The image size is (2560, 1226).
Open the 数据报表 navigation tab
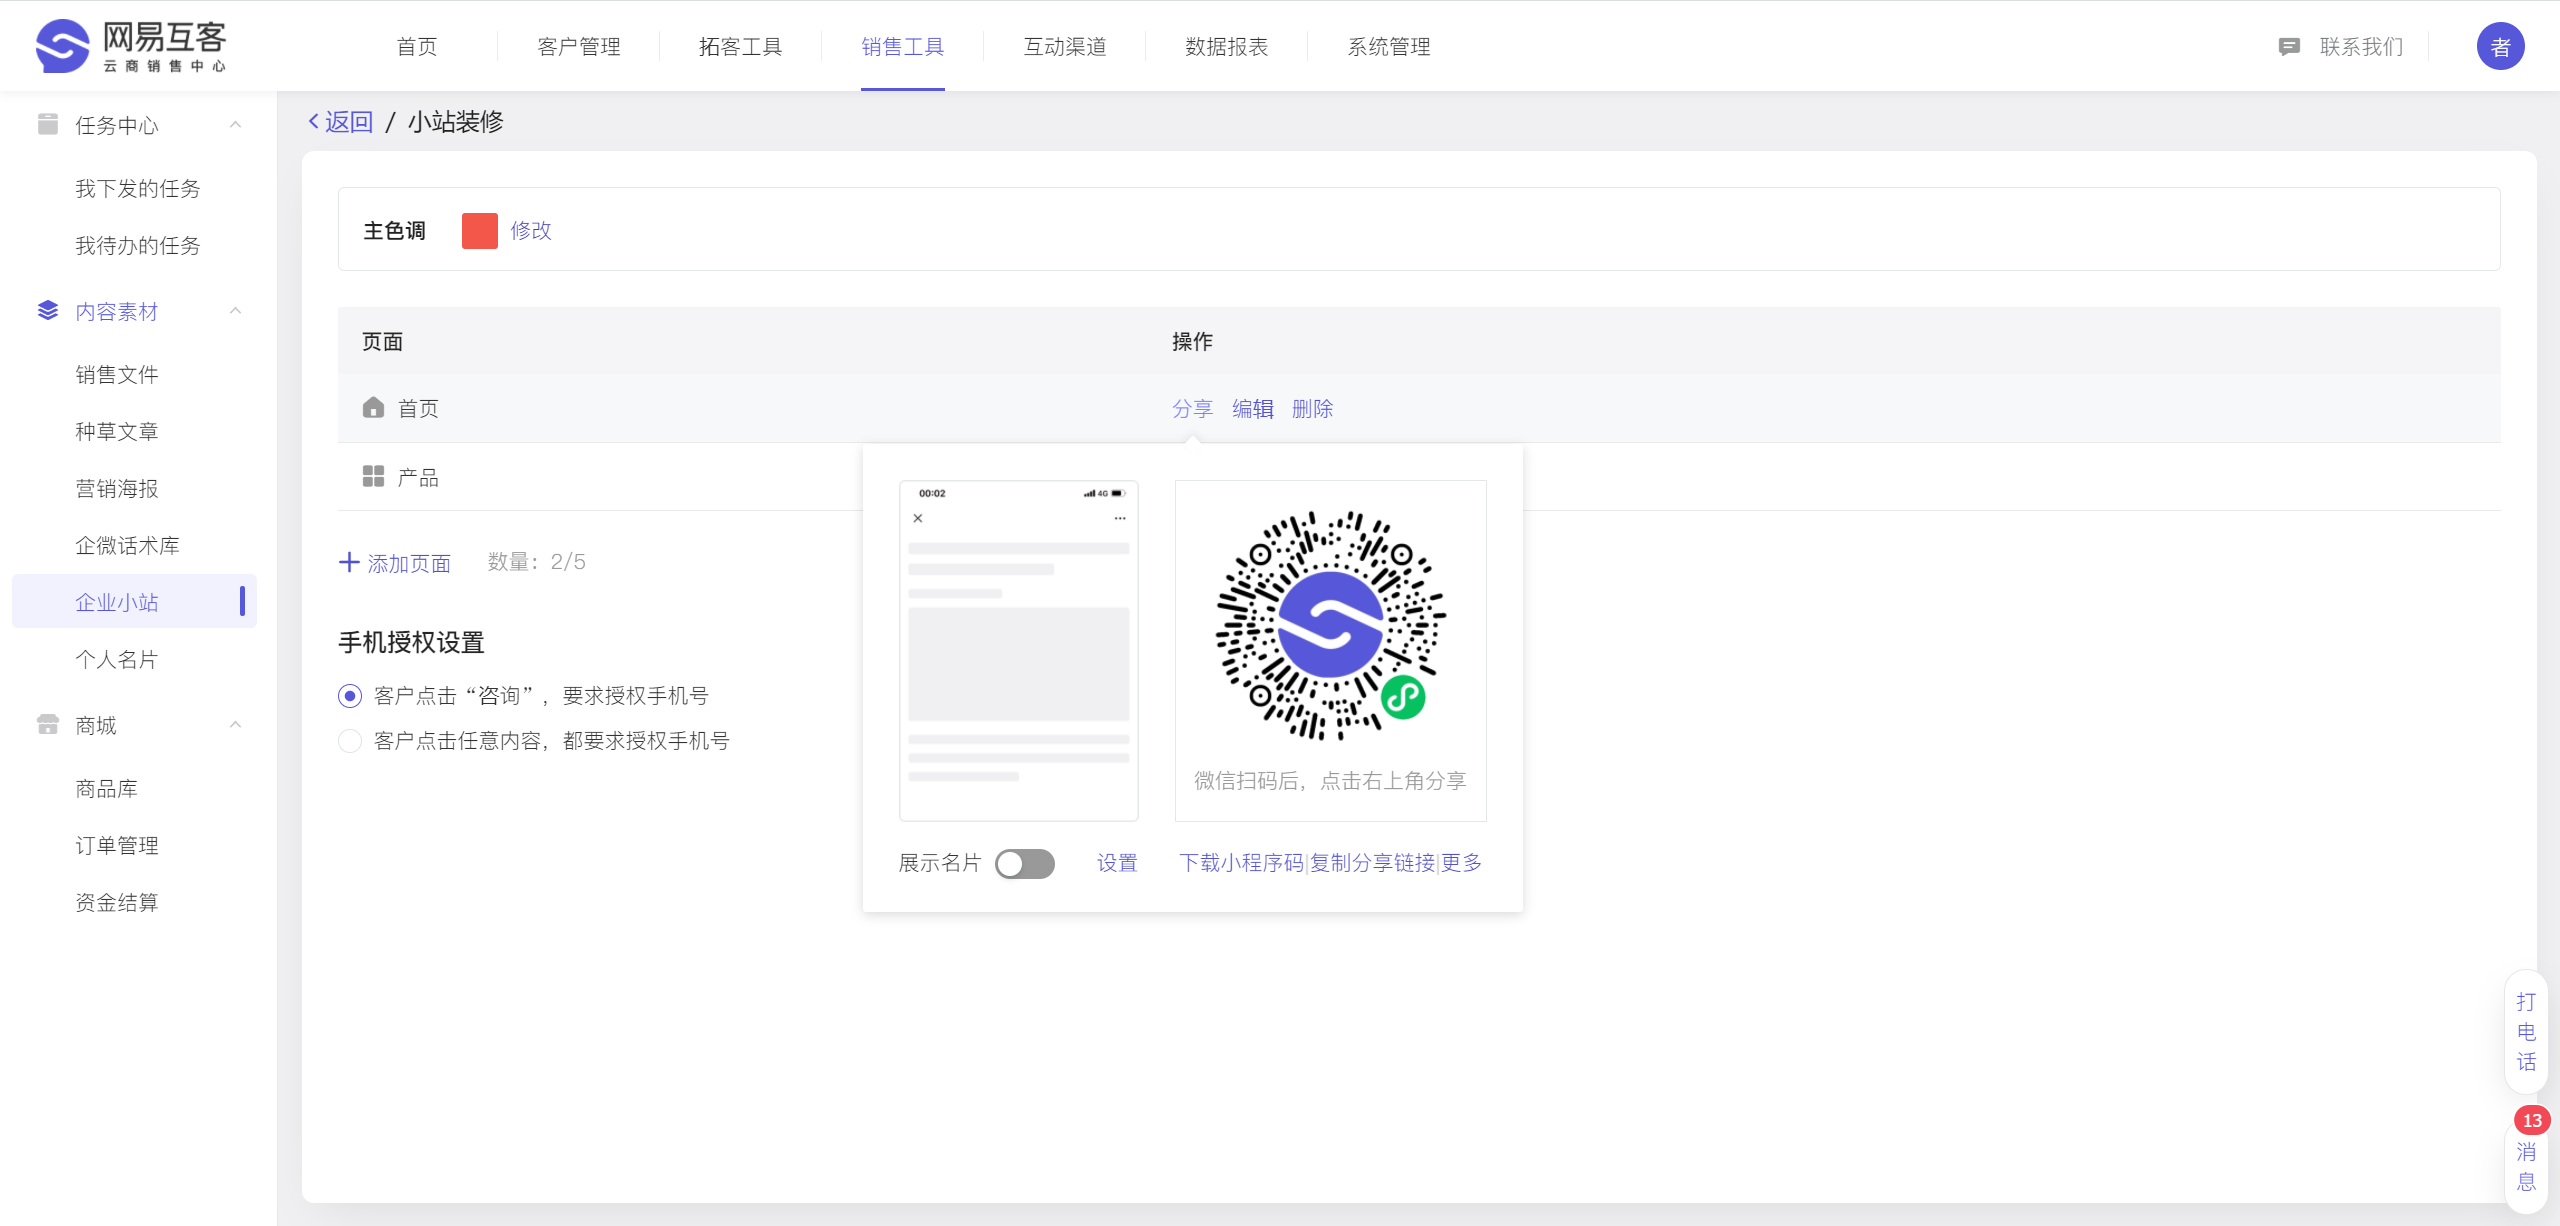pyautogui.click(x=1227, y=46)
